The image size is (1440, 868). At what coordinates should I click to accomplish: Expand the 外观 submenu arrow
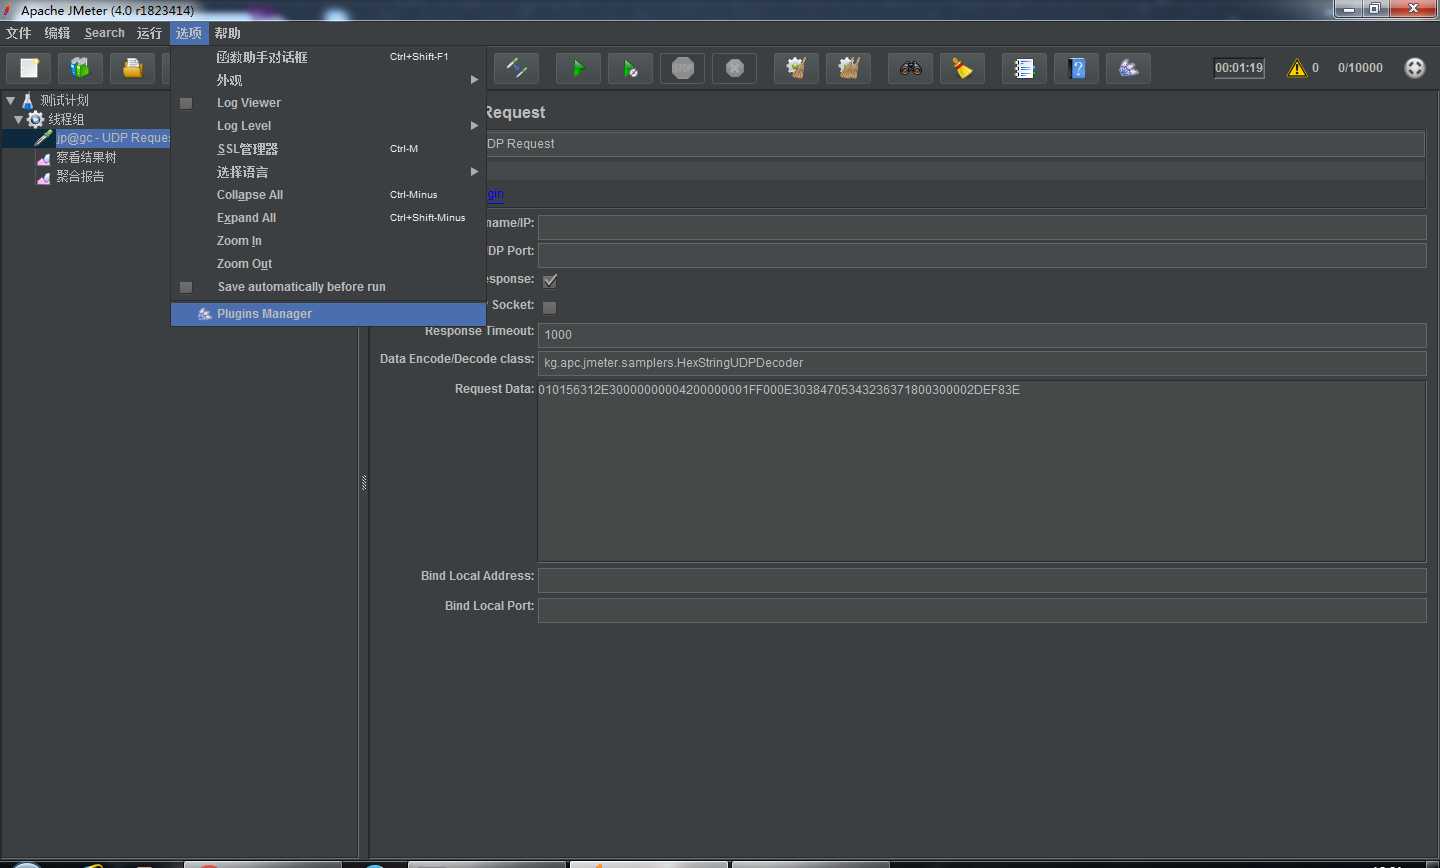[475, 80]
